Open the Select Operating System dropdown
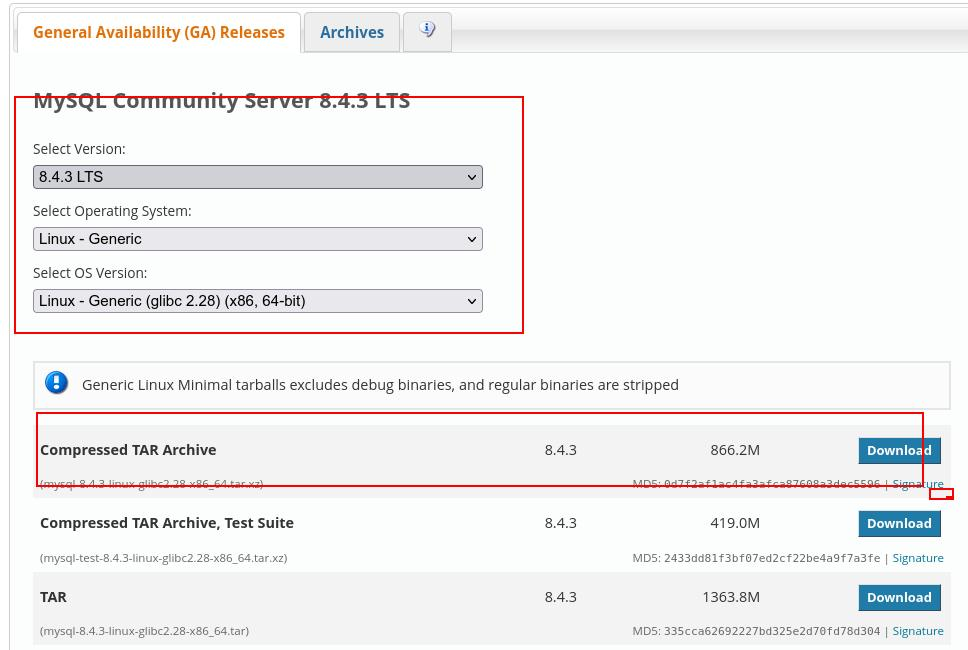This screenshot has height=650, width=968. click(257, 239)
